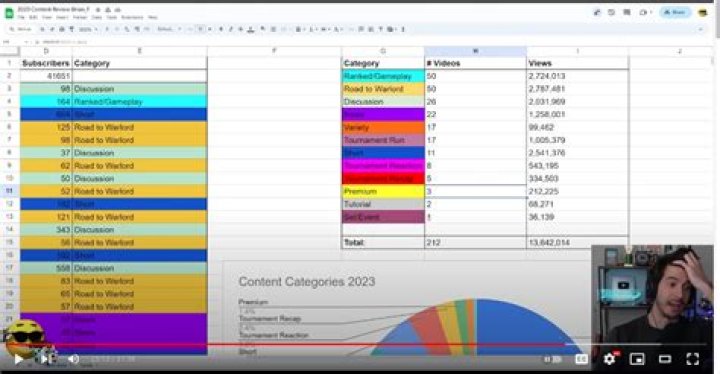Click the '# Videos' header cell
Viewport: 720px width, 374px height.
[x=475, y=63]
